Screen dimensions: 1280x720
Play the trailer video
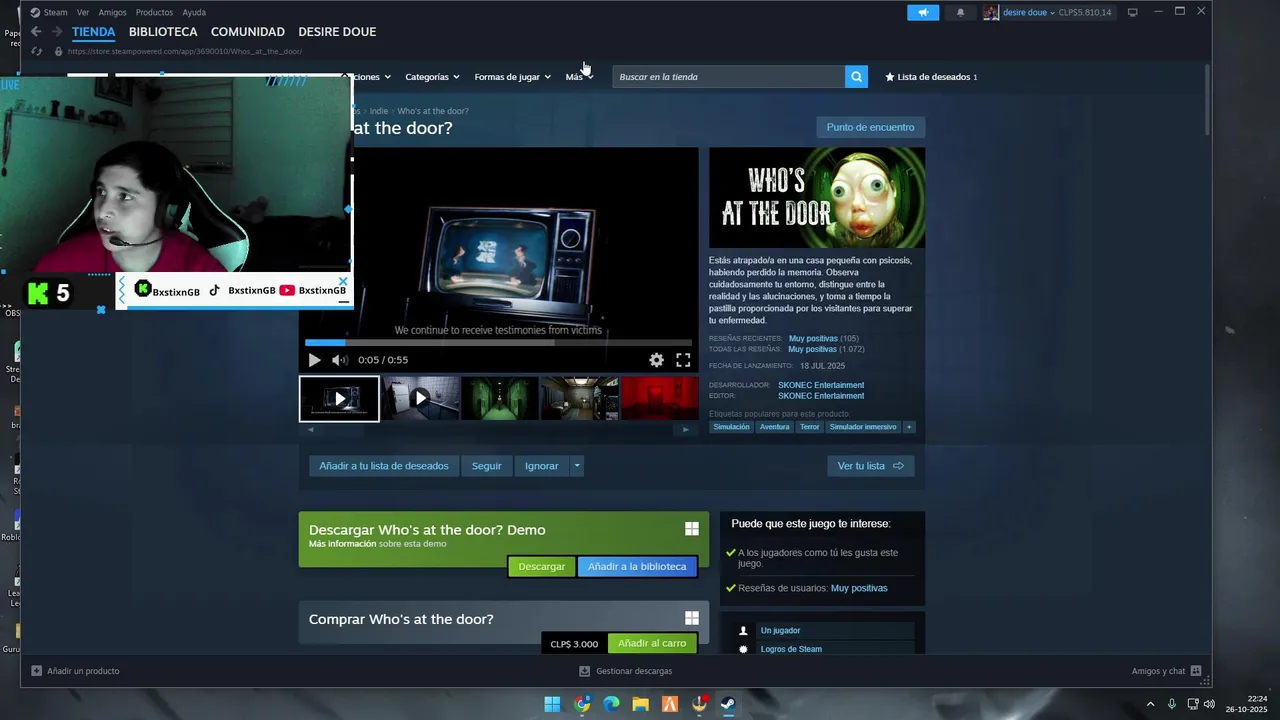314,360
